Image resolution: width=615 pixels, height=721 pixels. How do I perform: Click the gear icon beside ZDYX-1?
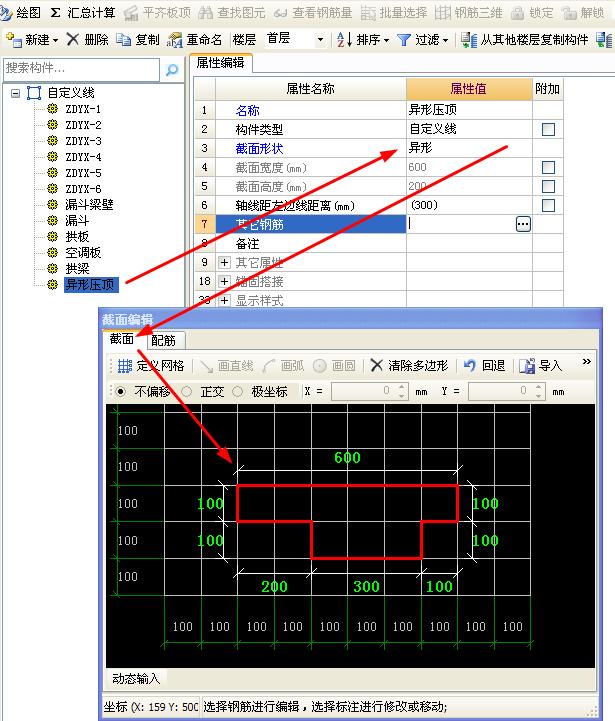click(53, 109)
